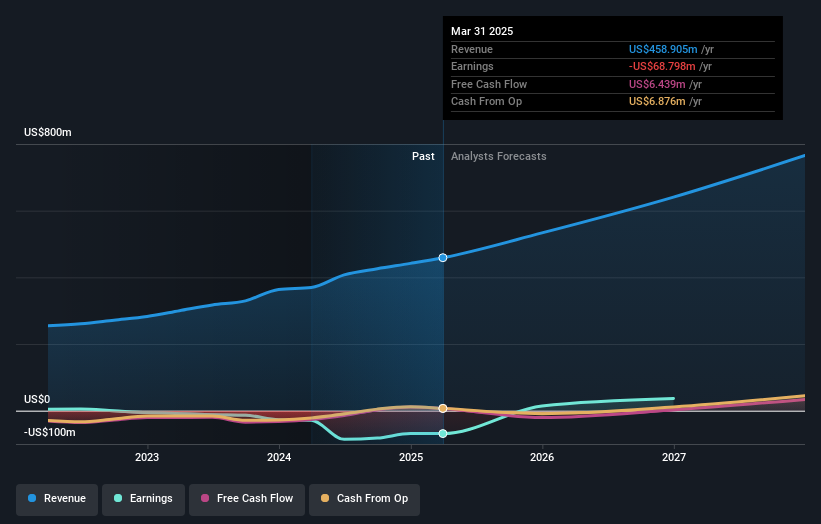Click the Cash From Op orange data point marker

(x=443, y=408)
